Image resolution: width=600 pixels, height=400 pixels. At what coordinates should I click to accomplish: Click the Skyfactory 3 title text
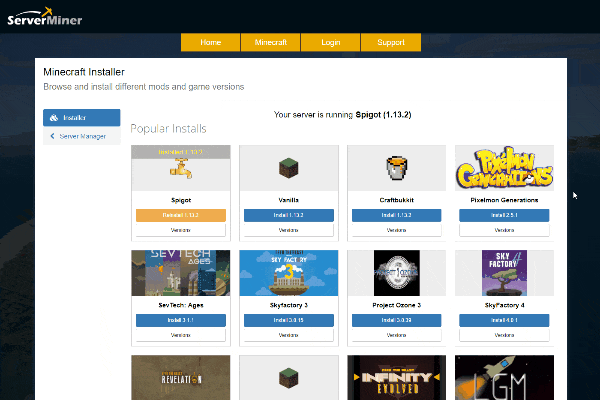click(x=289, y=305)
